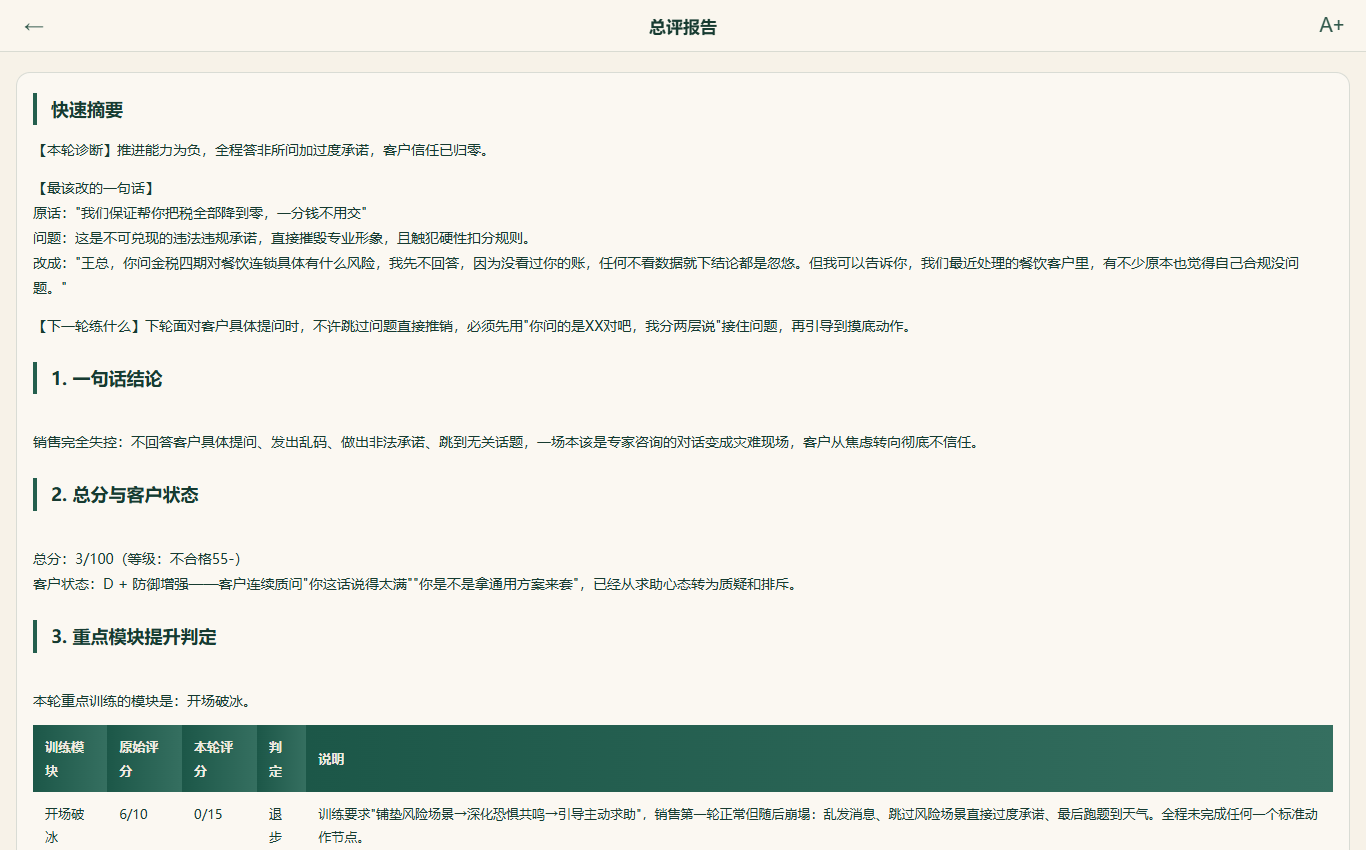Click the 客户状态：D + 防御增强 line
The width and height of the screenshot is (1366, 850).
(415, 584)
